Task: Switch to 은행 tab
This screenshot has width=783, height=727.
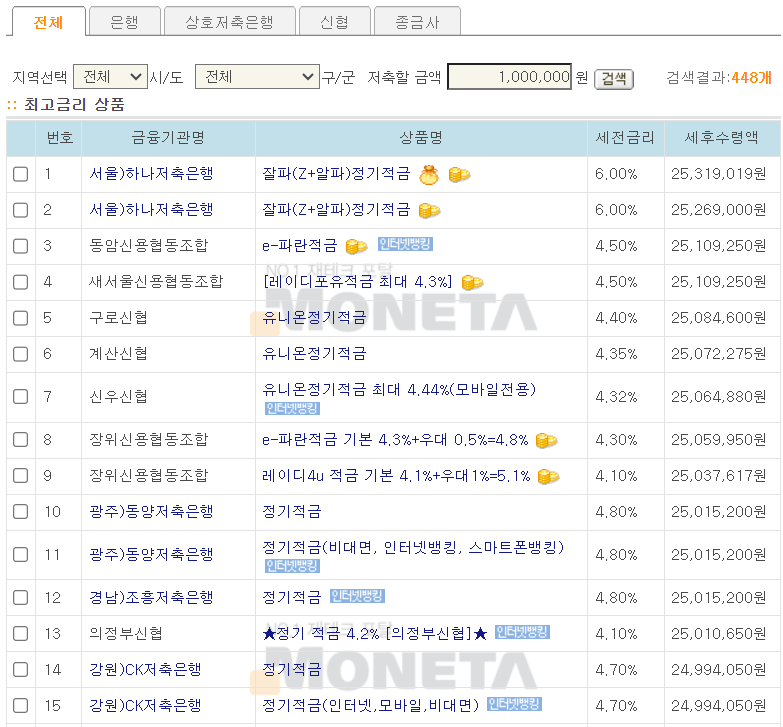Action: tap(124, 22)
